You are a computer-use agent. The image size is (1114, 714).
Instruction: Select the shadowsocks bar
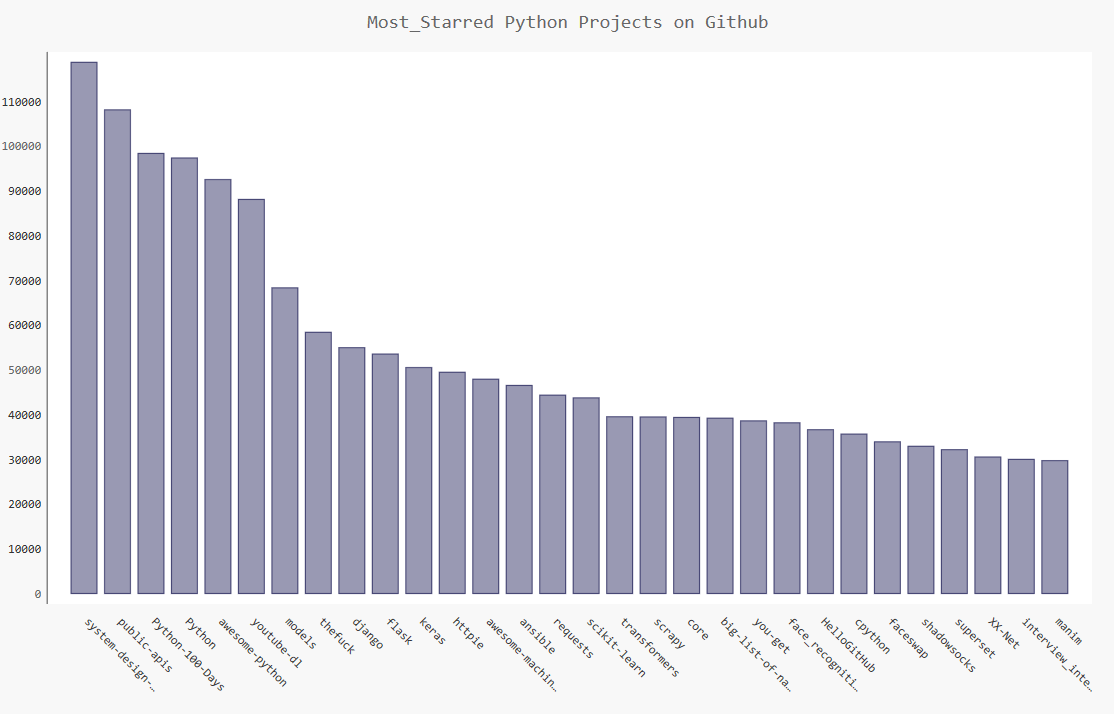pos(921,519)
